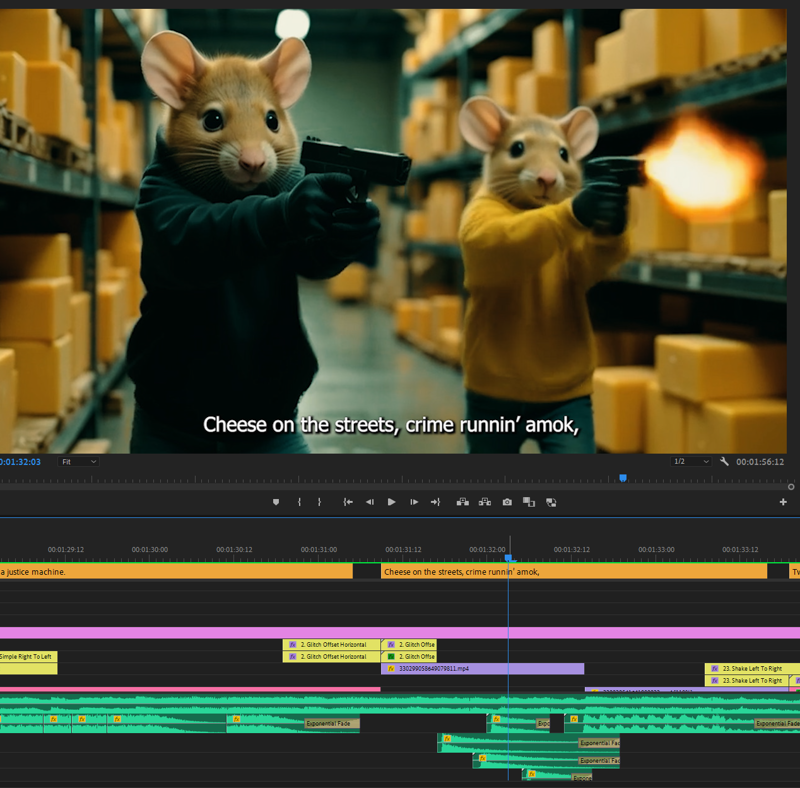
Task: Start playback with the Play button
Action: click(x=391, y=502)
